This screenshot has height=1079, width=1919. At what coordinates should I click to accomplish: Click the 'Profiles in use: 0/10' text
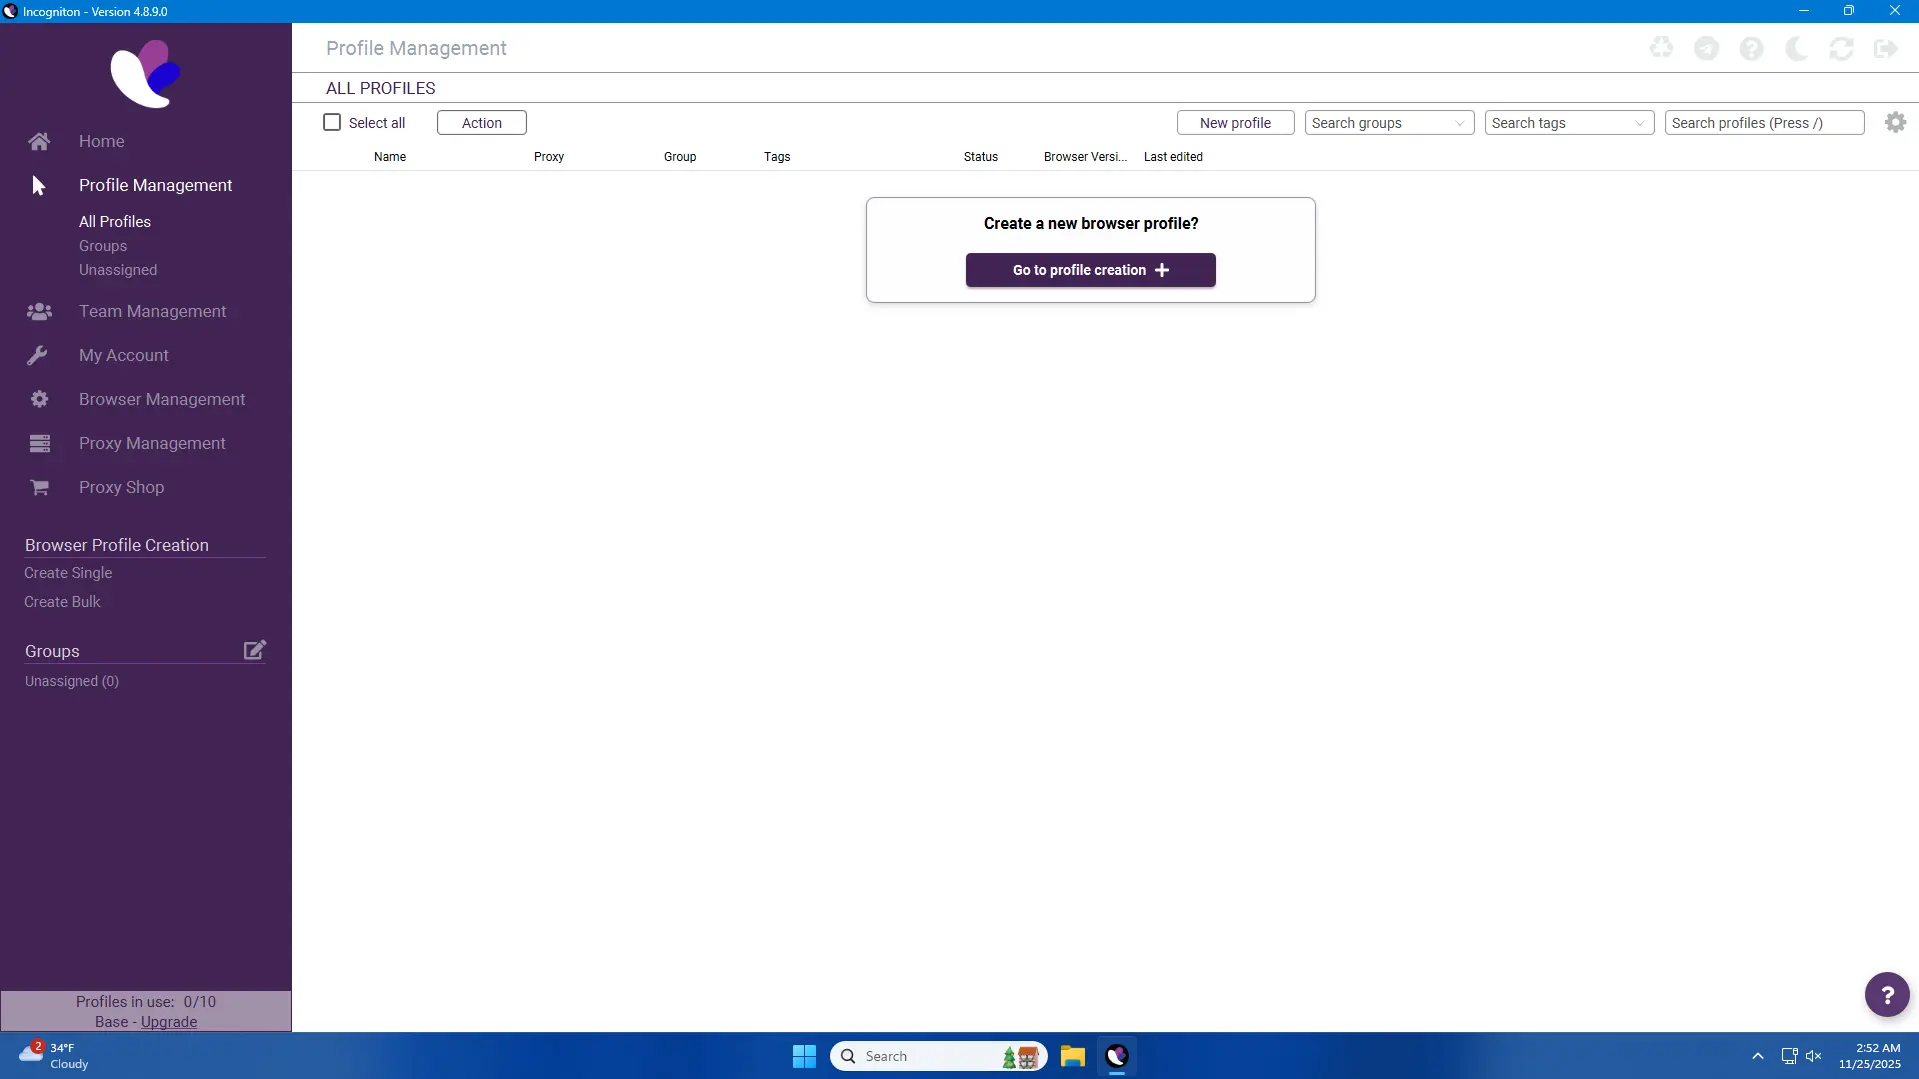click(x=146, y=1002)
